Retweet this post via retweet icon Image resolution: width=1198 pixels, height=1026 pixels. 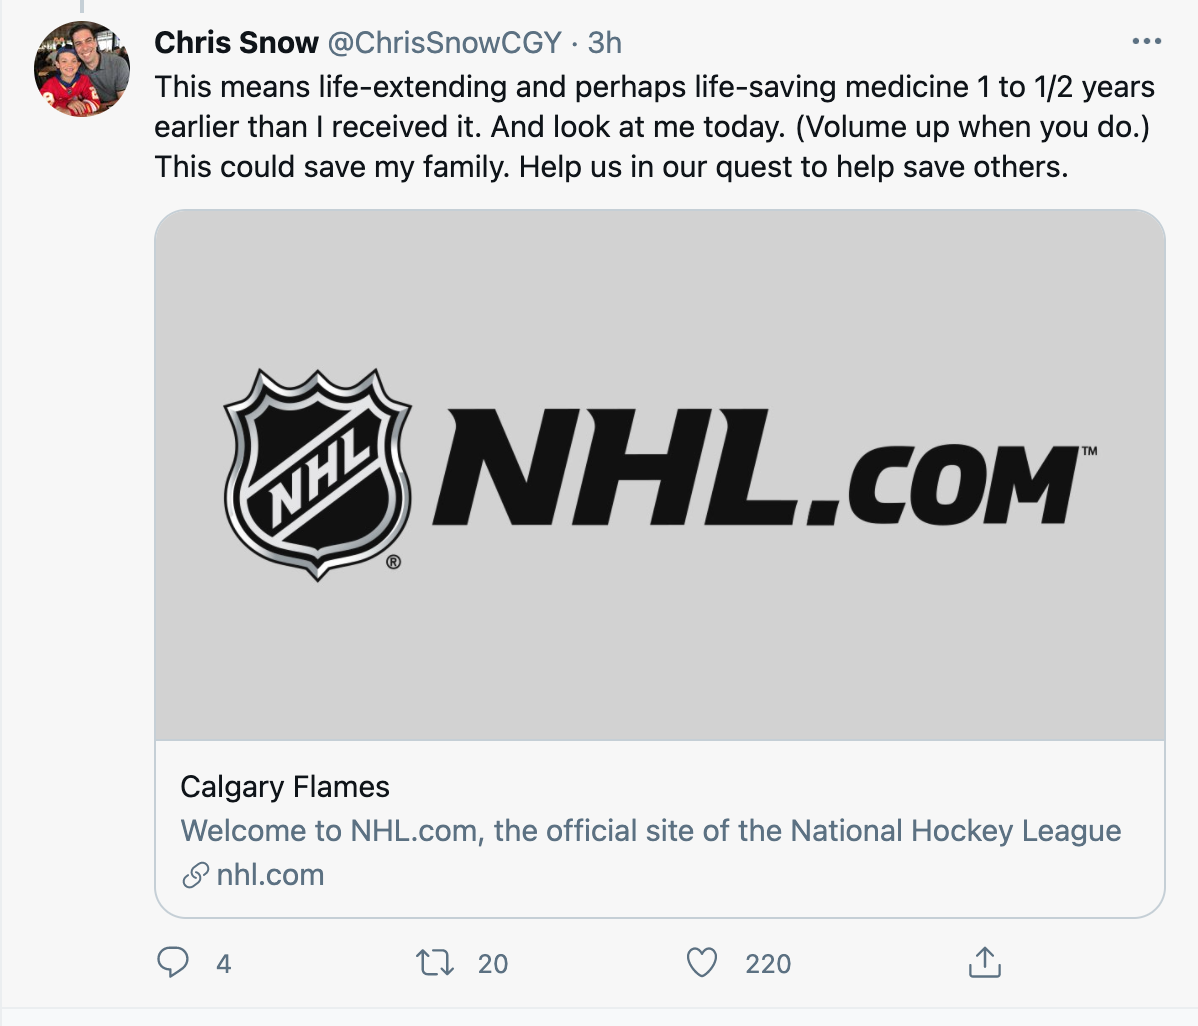pos(435,963)
